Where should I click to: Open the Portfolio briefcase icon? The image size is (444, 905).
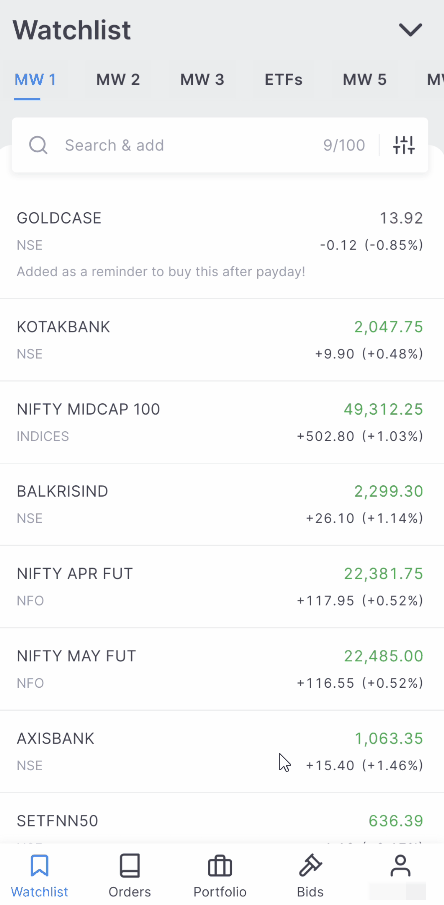tap(219, 866)
